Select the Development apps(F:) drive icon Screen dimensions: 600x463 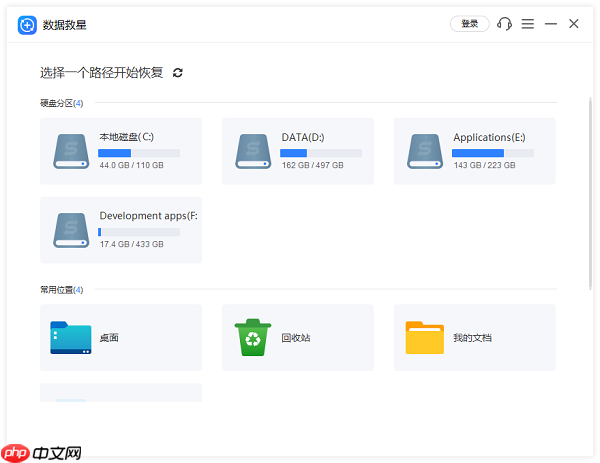[x=71, y=230]
